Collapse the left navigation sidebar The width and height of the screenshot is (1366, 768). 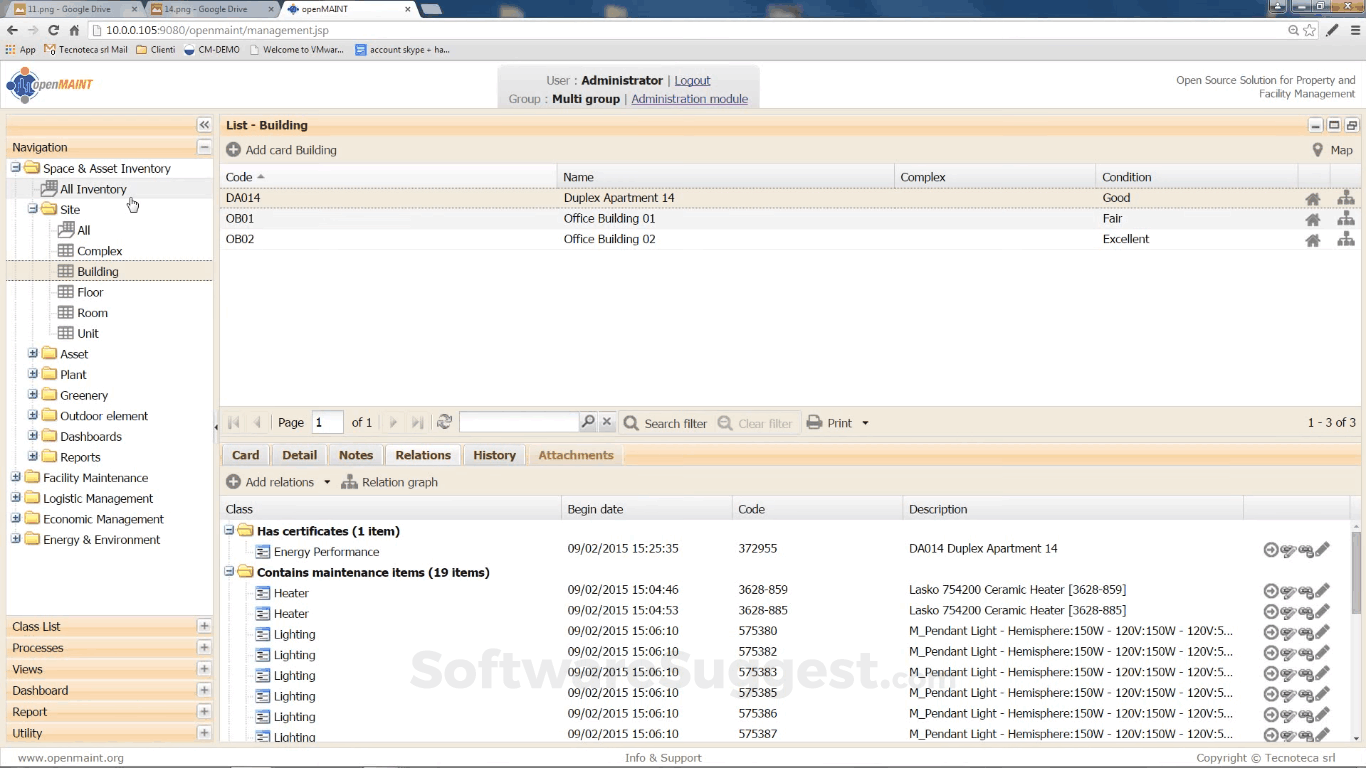[x=204, y=125]
